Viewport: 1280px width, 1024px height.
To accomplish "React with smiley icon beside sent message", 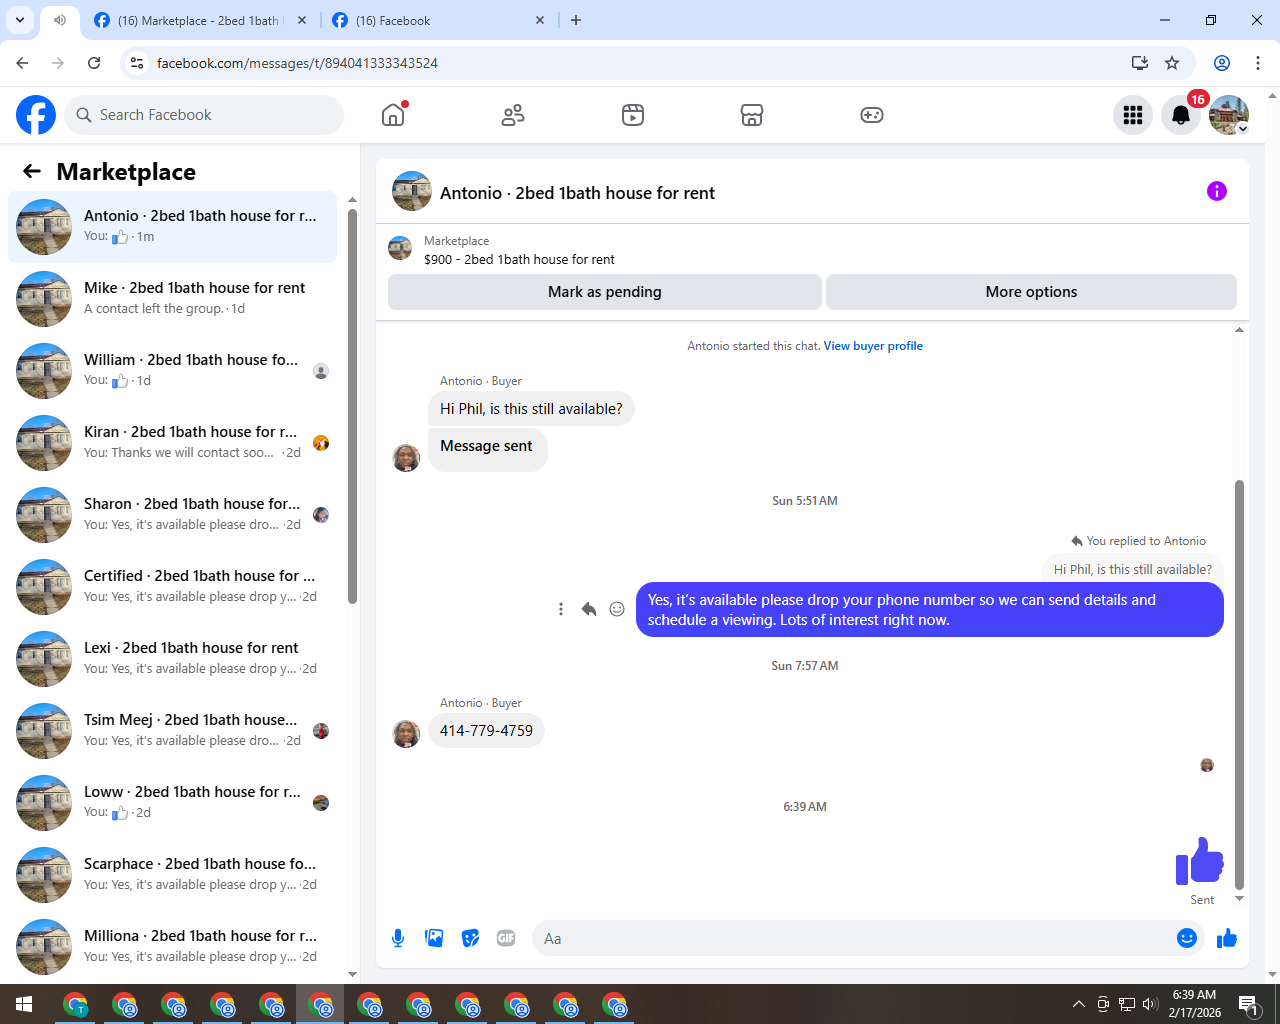I will [617, 609].
